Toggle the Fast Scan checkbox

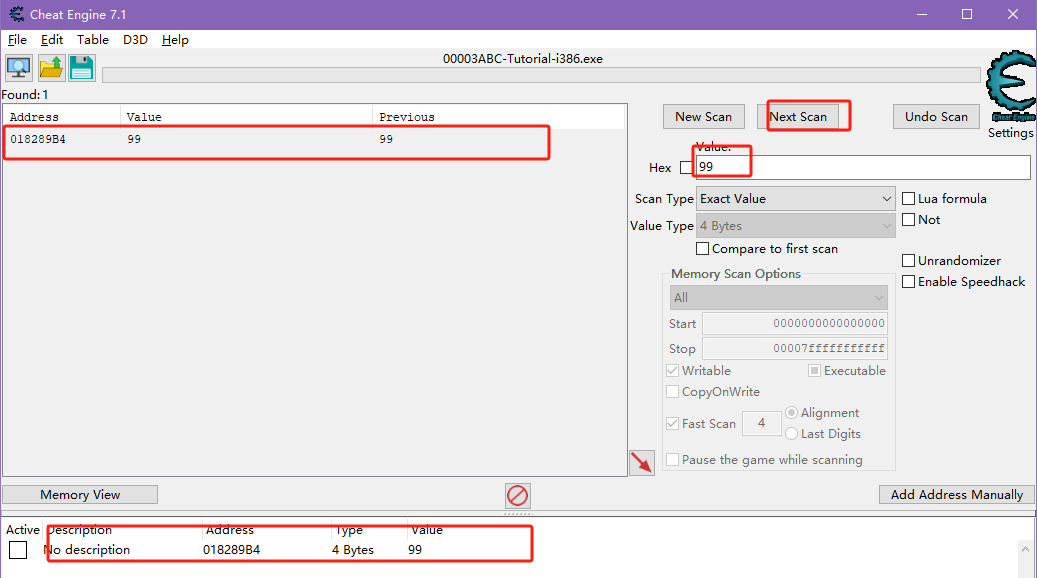click(673, 423)
